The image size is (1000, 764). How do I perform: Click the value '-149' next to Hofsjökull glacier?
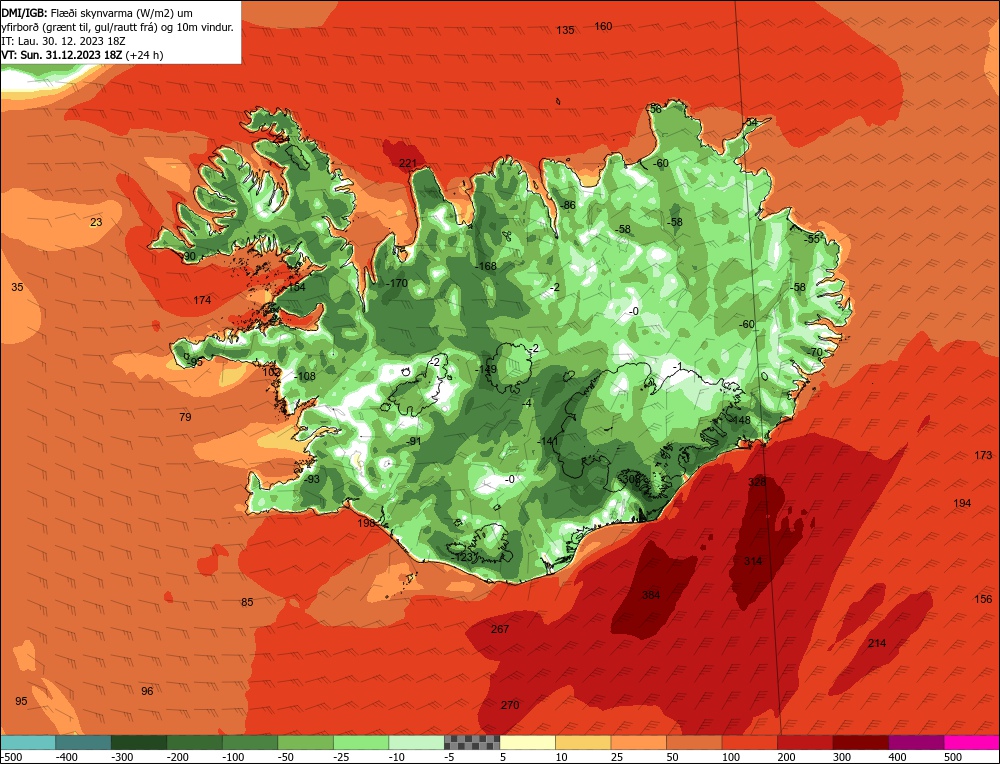(x=486, y=369)
